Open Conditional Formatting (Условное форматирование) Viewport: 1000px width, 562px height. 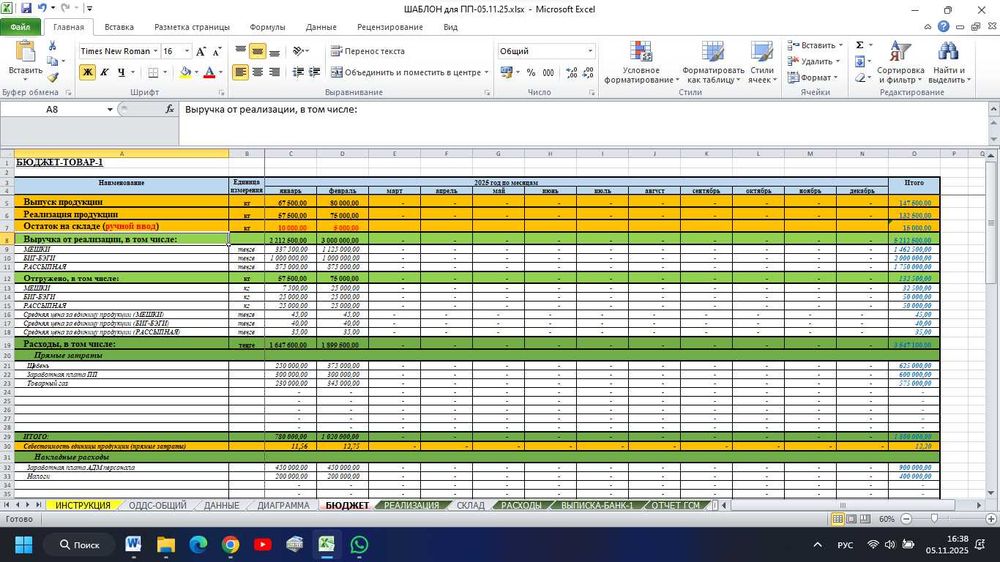(x=641, y=62)
